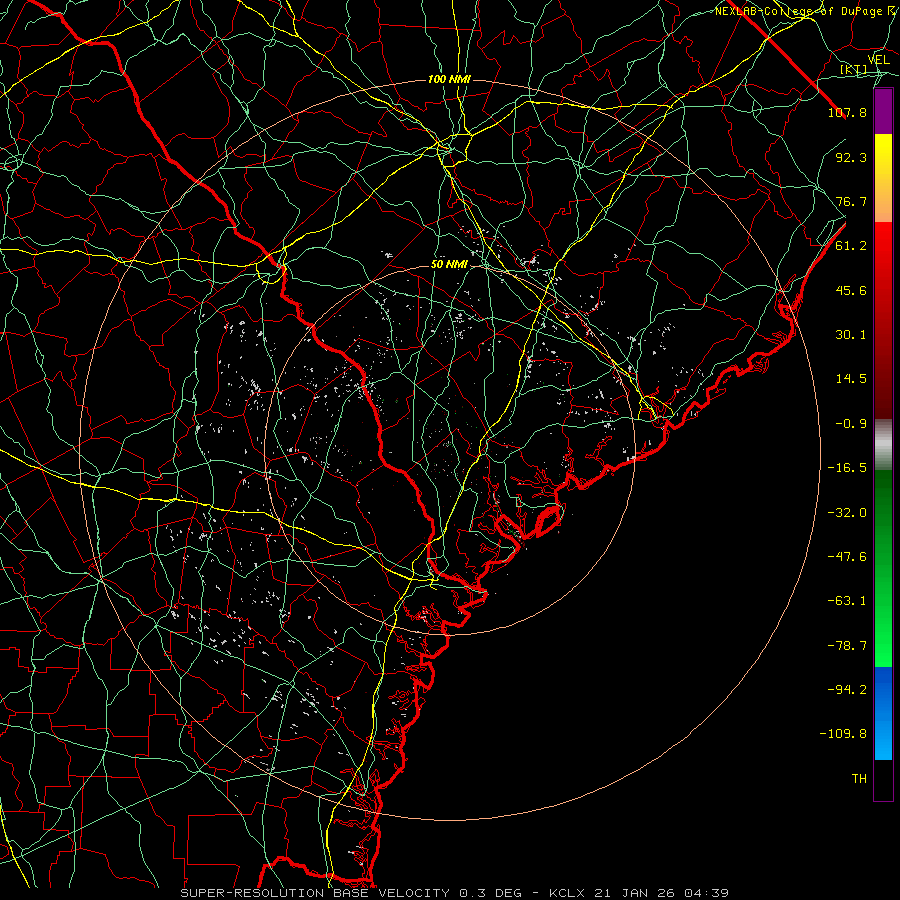Screen dimensions: 900x900
Task: Click the 30.1 velocity scale value
Action: tap(851, 335)
